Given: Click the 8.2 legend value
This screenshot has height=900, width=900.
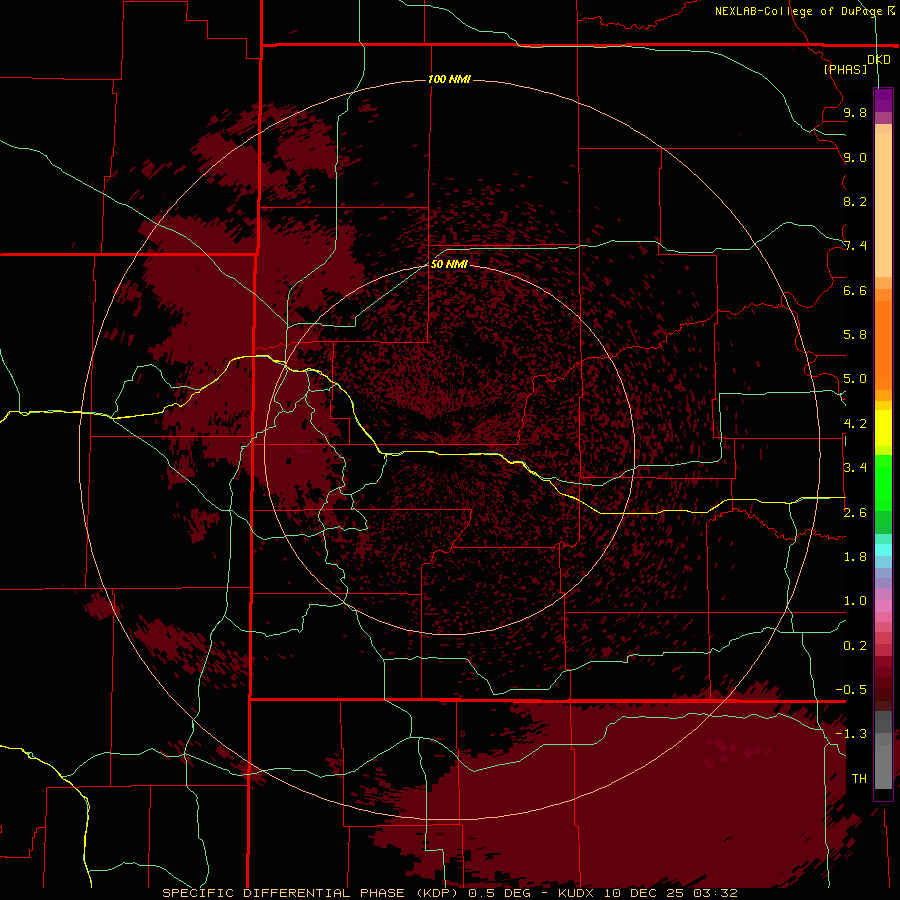Looking at the screenshot, I should [x=855, y=201].
